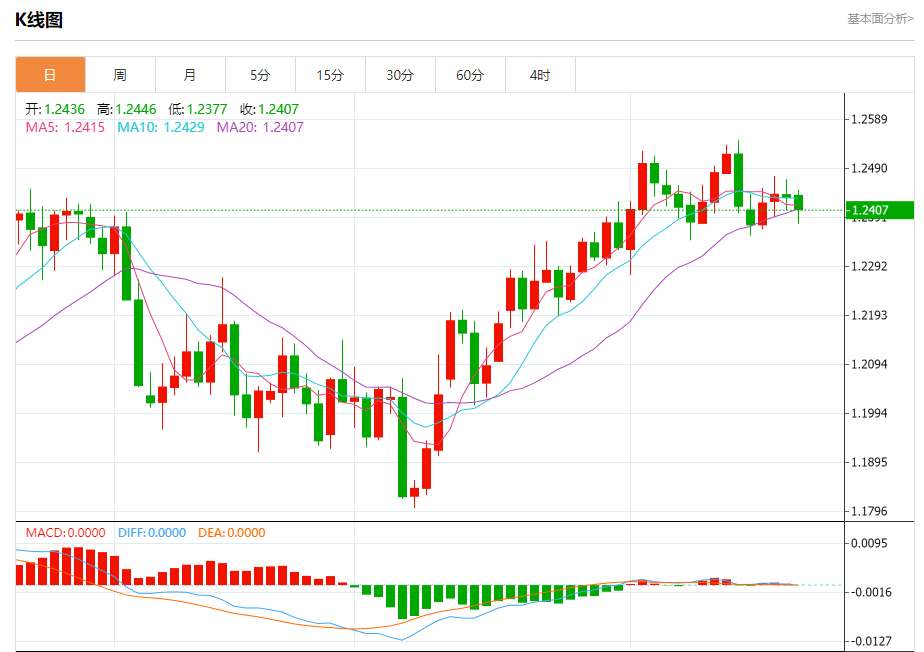Select the 日 daily chart tab

[50, 75]
